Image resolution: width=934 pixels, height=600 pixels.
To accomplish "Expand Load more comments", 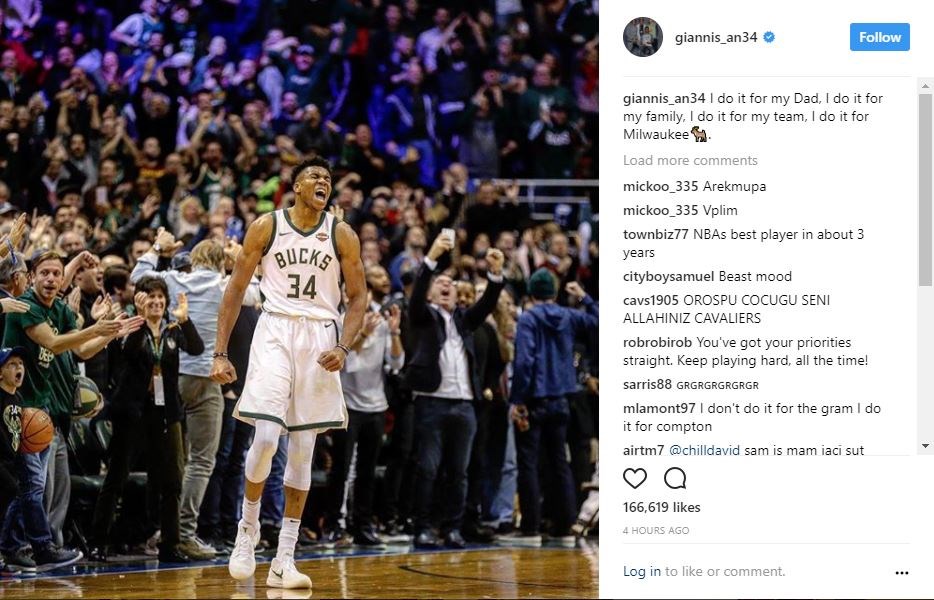I will point(690,160).
